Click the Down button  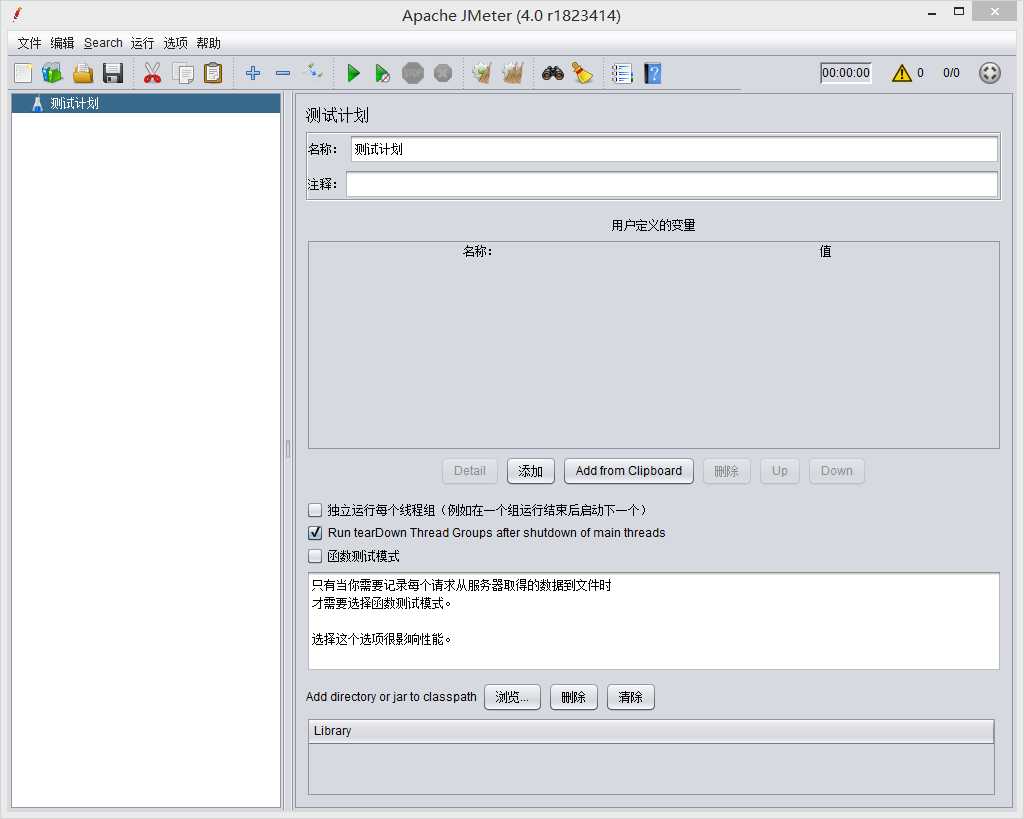pos(837,471)
